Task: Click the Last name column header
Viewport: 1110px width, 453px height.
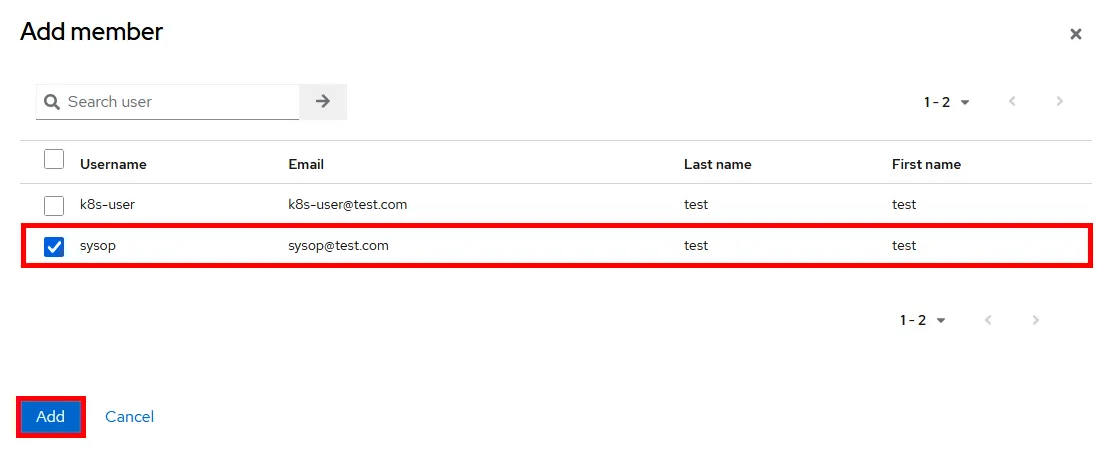Action: tap(717, 164)
